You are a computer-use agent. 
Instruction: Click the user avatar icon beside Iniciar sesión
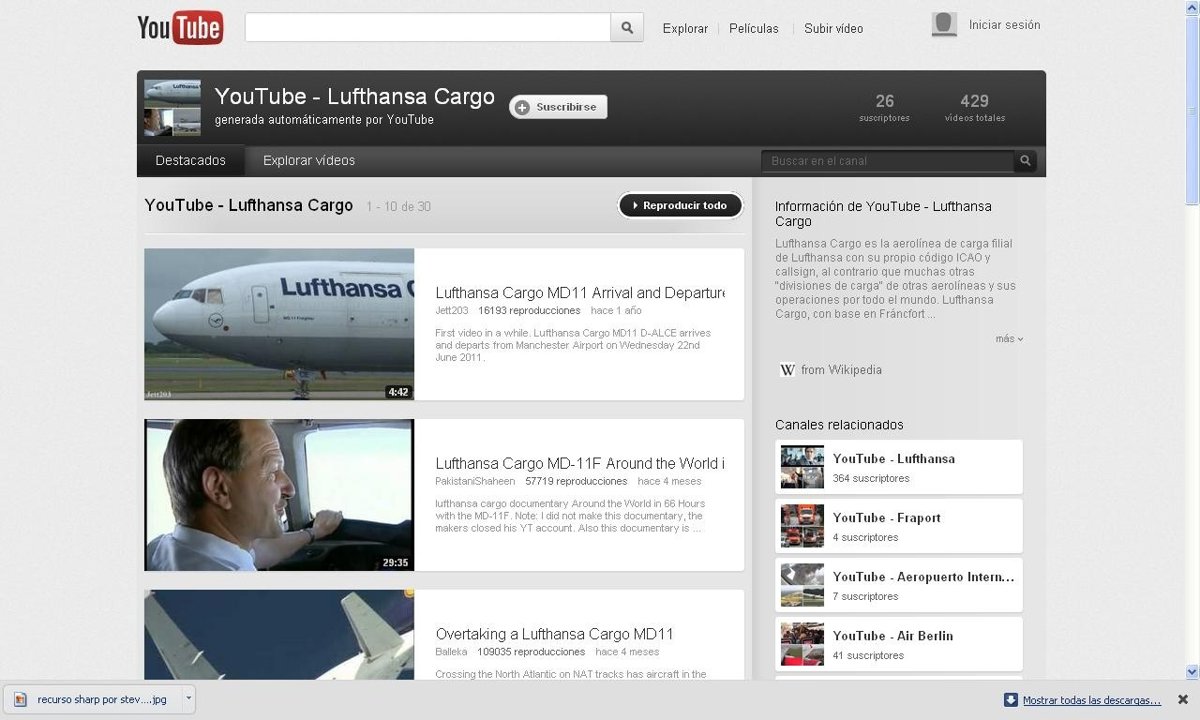point(944,25)
